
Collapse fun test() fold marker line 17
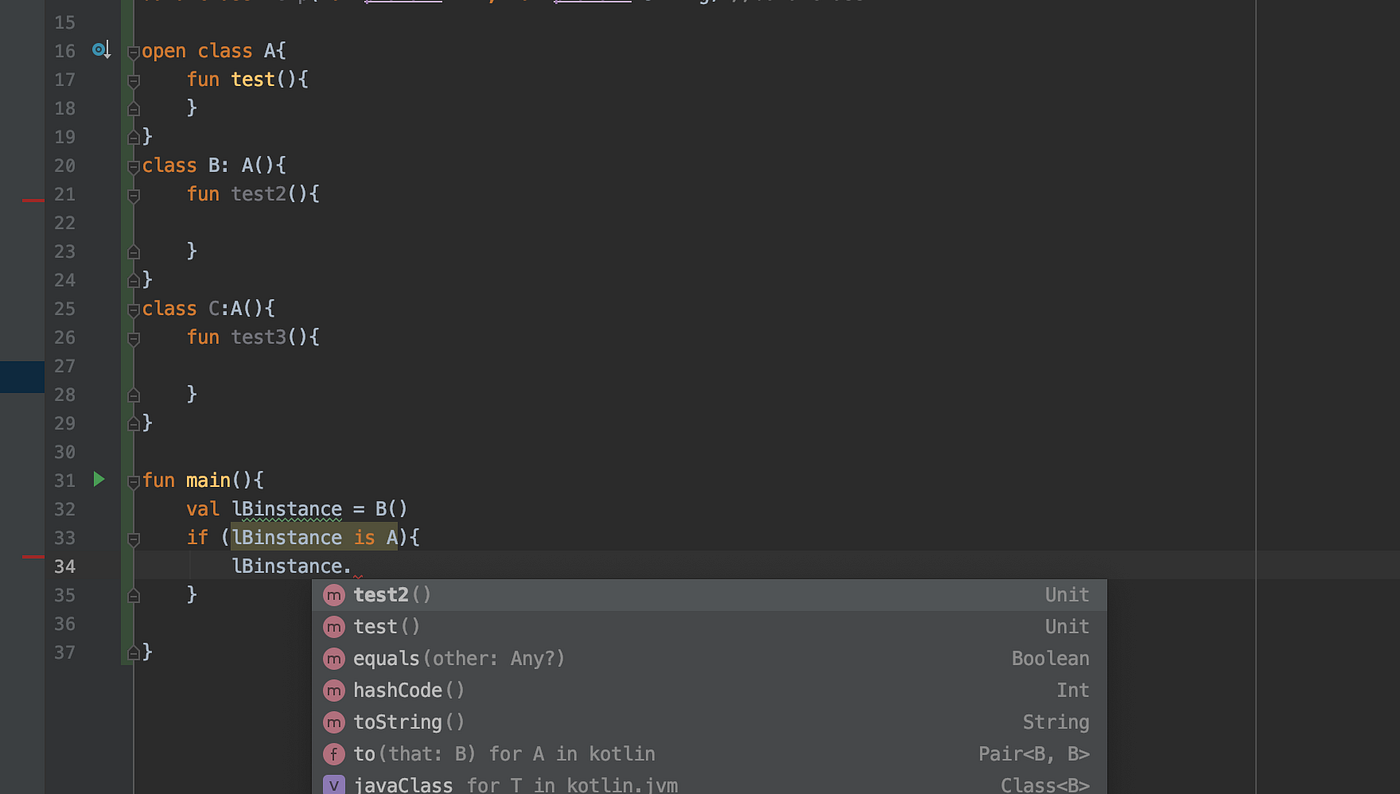click(x=133, y=80)
